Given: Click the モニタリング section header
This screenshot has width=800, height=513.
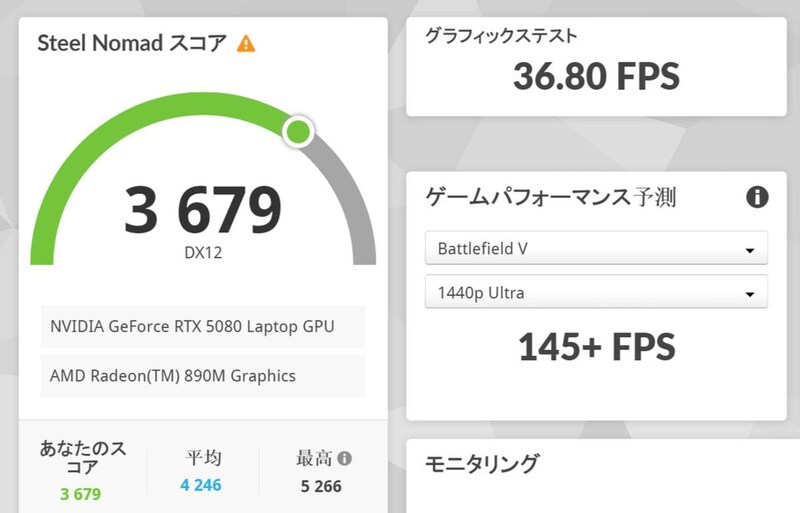Looking at the screenshot, I should point(482,463).
